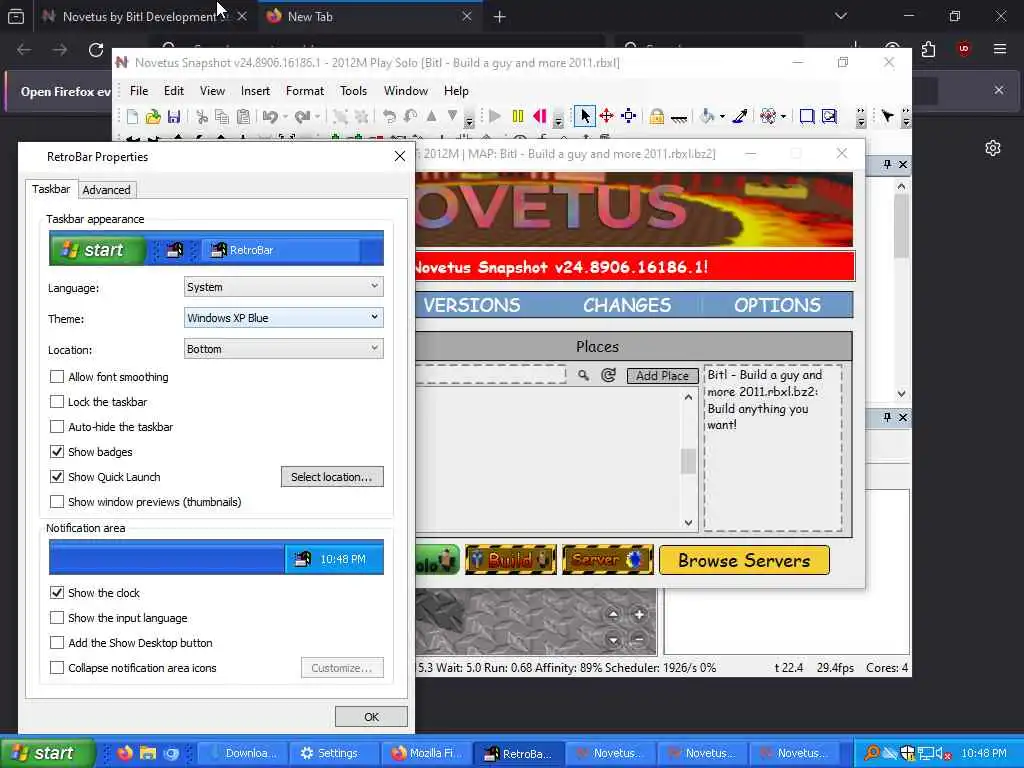Switch to the Advanced tab
1024x768 pixels.
pos(106,190)
